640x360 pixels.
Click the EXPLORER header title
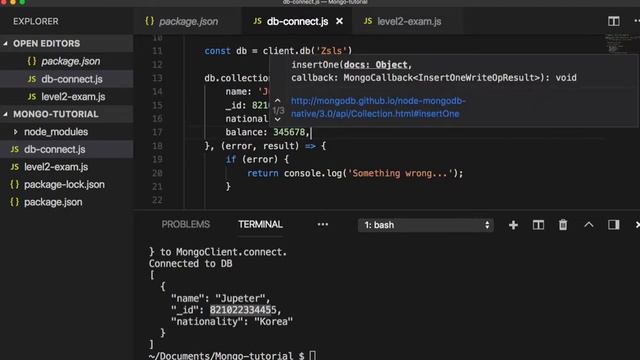(36, 21)
